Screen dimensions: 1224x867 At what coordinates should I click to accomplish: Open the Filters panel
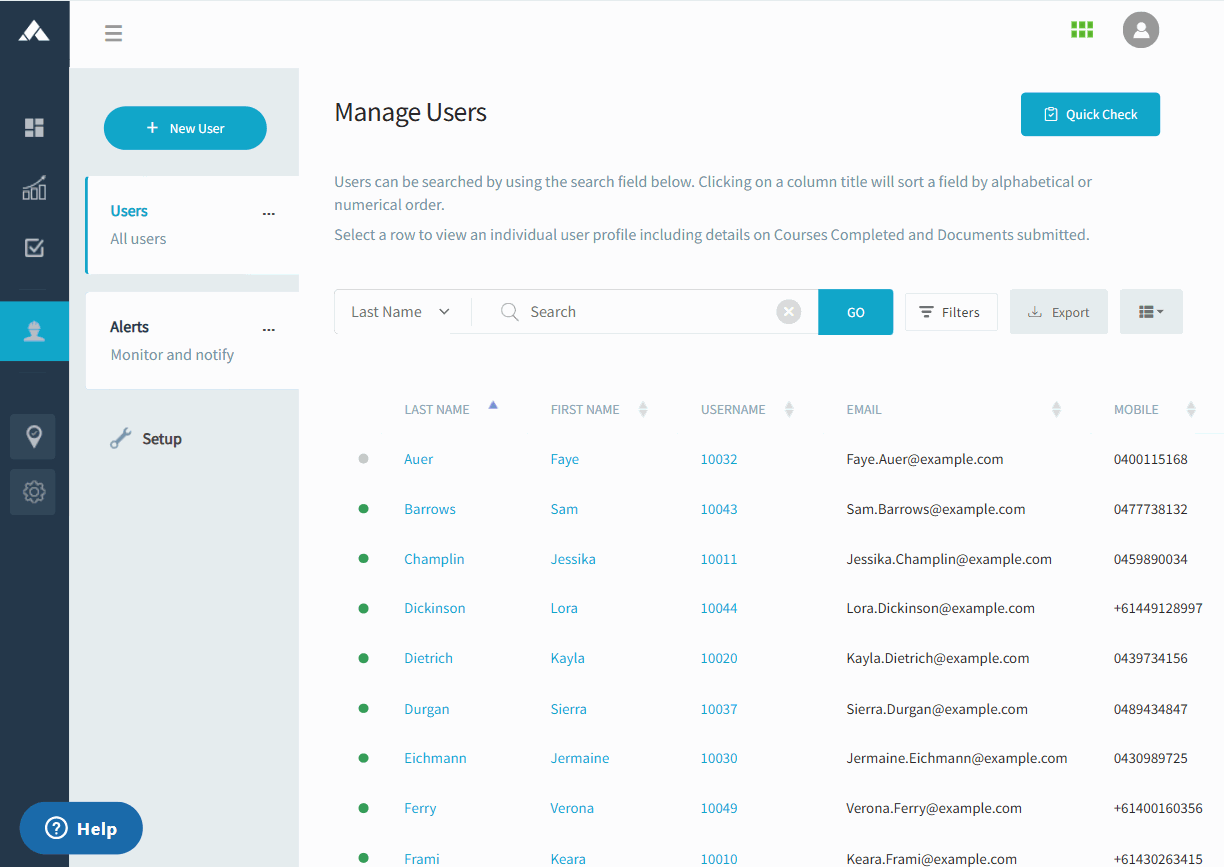pos(950,312)
